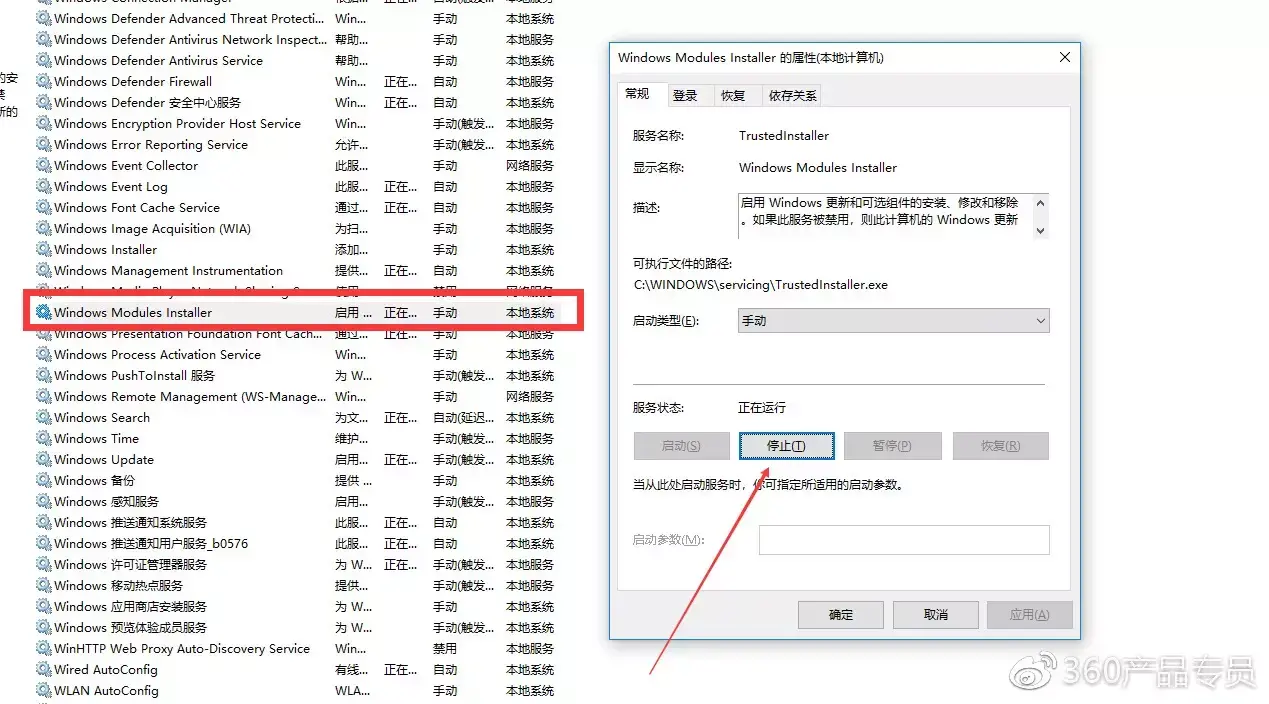Select the icon beside Windows 移动热点服务
This screenshot has width=1269, height=704.
(x=44, y=586)
